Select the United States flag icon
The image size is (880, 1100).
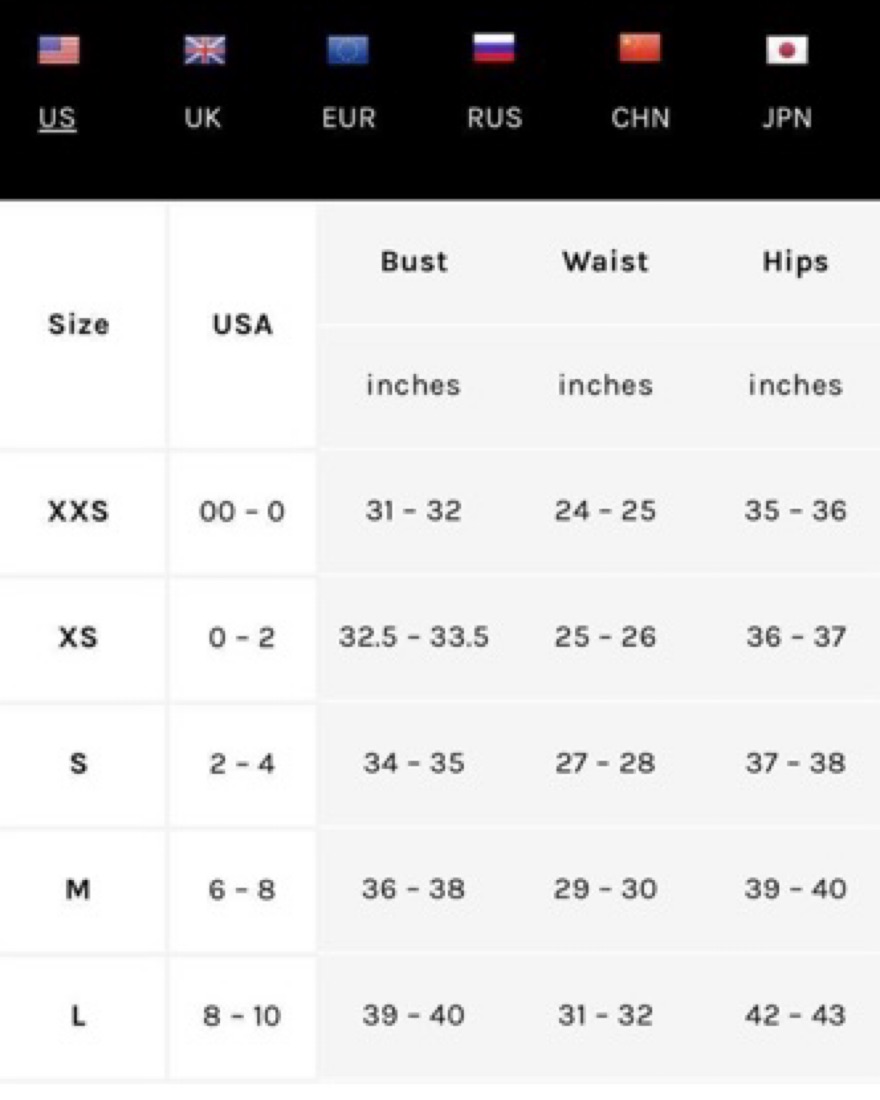pyautogui.click(x=59, y=50)
